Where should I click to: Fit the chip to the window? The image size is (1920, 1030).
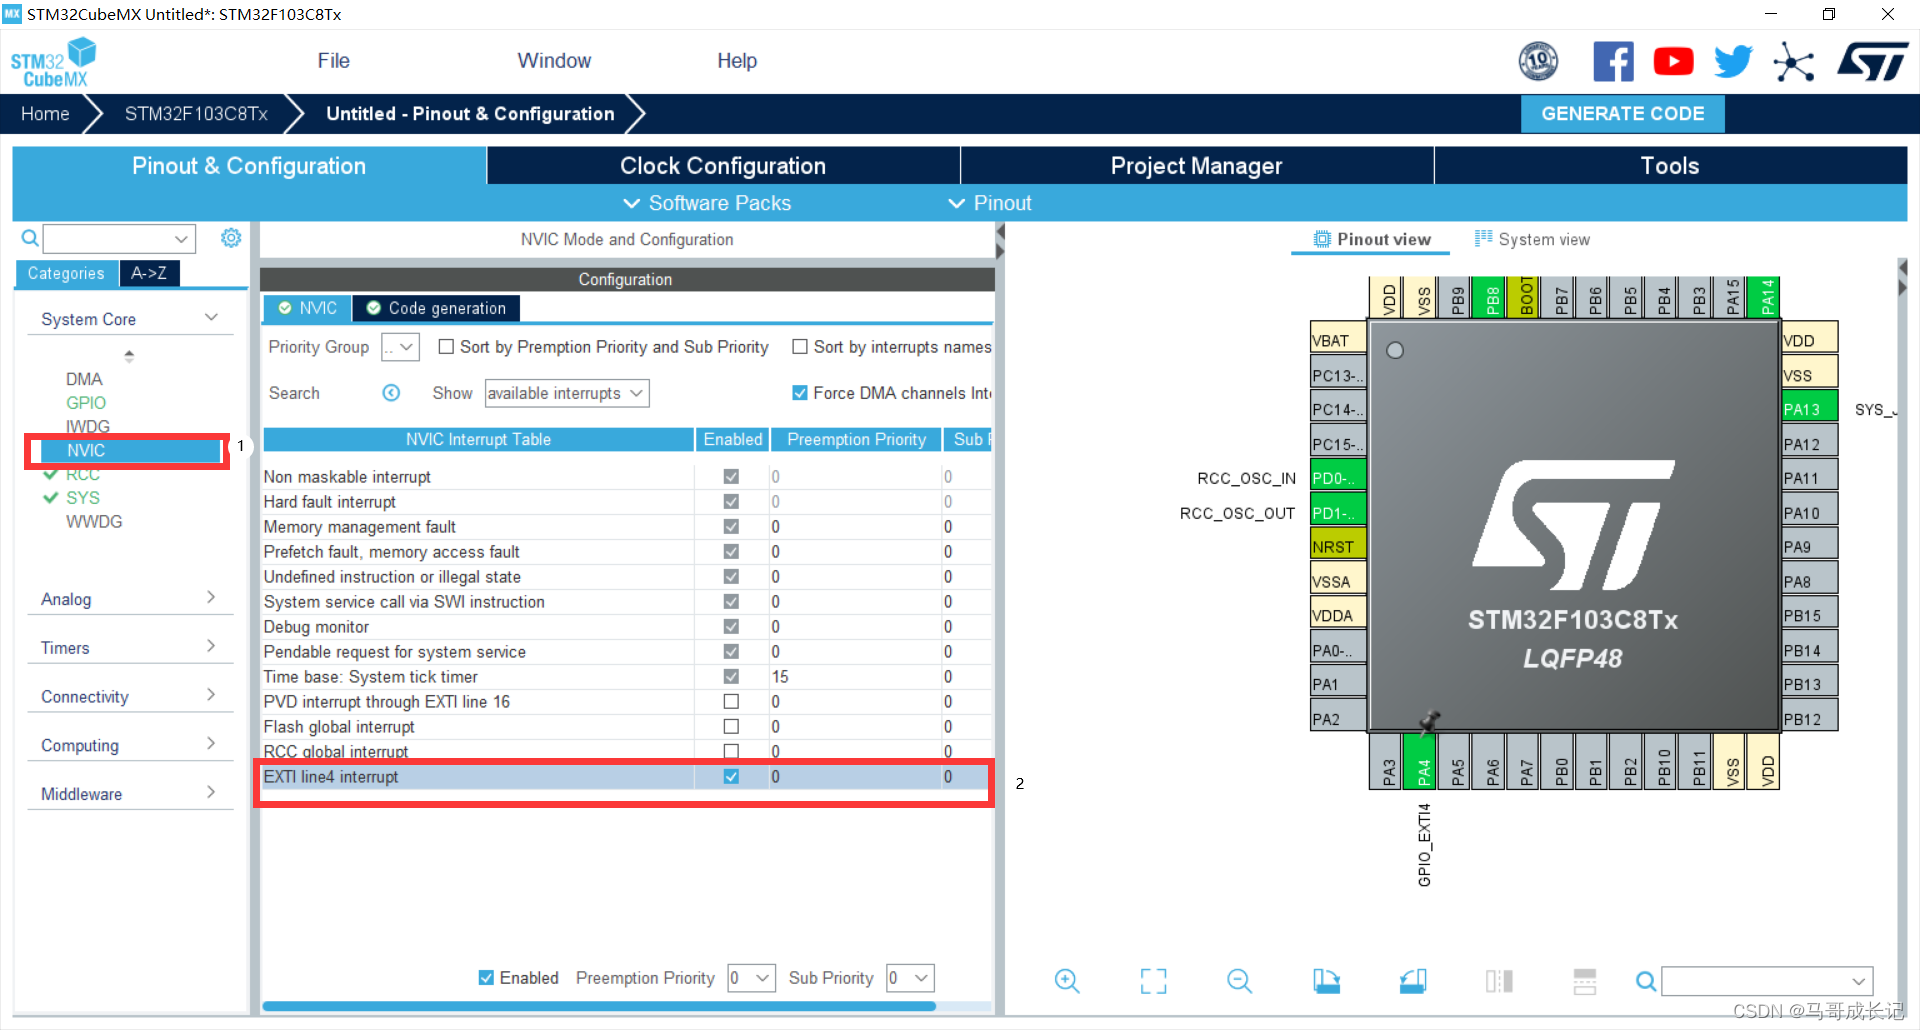pyautogui.click(x=1153, y=981)
